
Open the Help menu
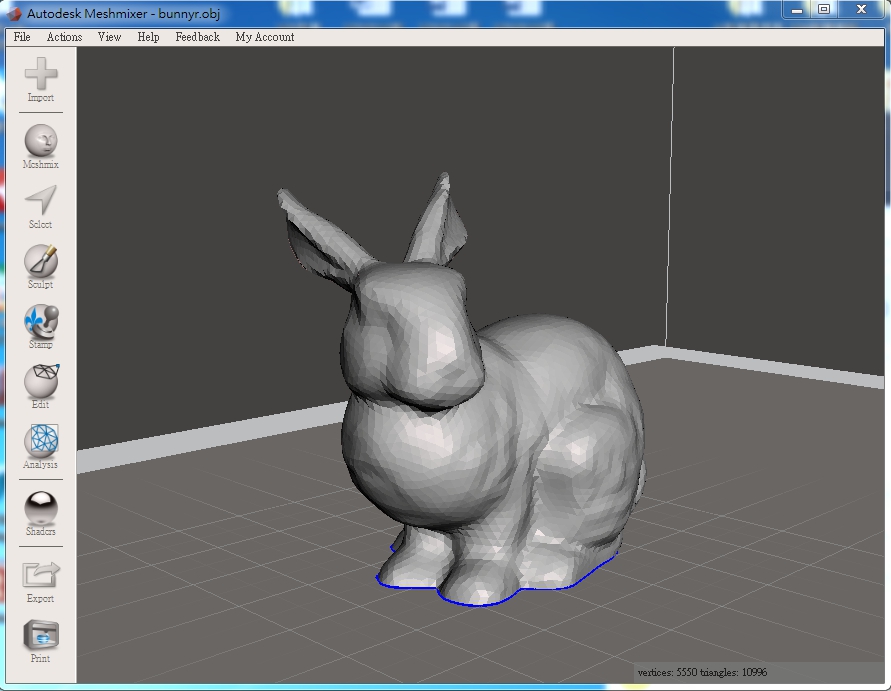click(148, 37)
